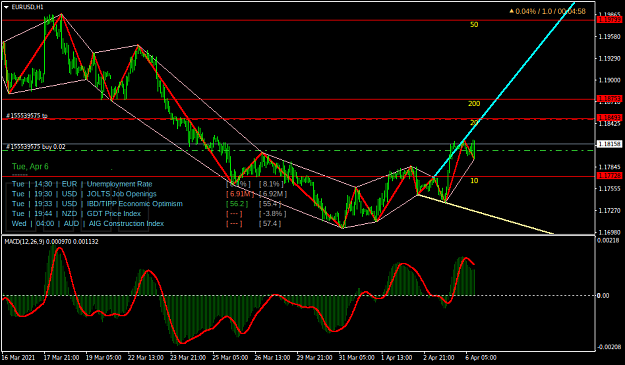Click the red price label 1.17728
This screenshot has width=625, height=365.
coord(609,176)
